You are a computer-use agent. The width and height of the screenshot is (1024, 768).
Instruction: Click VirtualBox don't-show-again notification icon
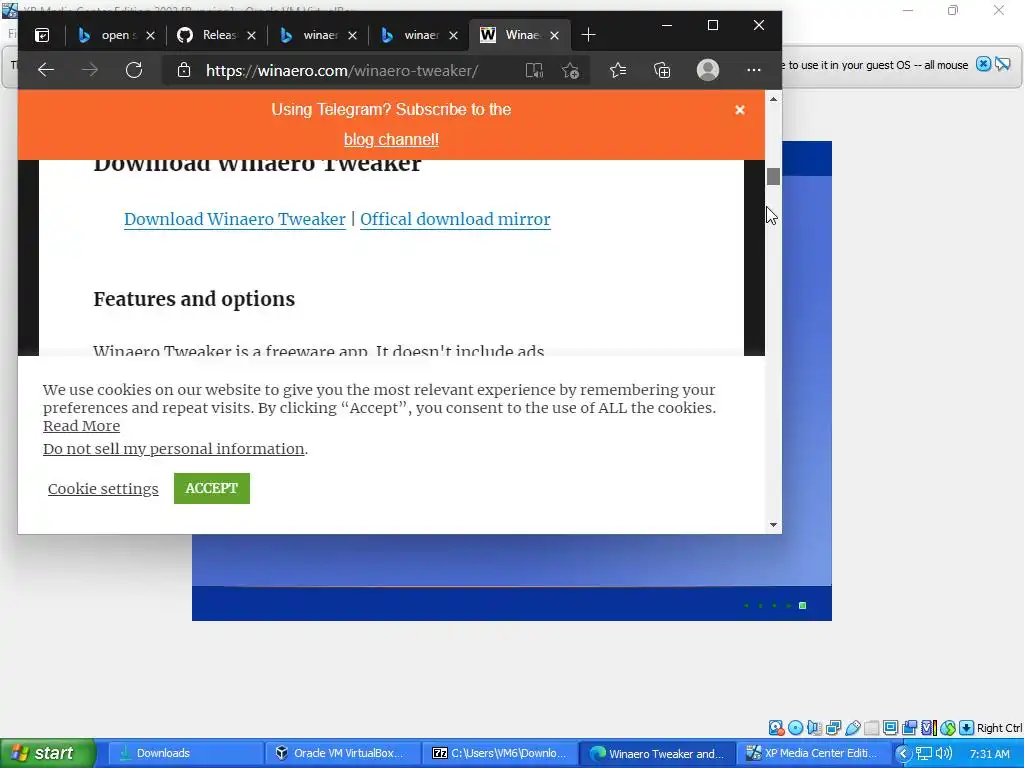pyautogui.click(x=1002, y=64)
